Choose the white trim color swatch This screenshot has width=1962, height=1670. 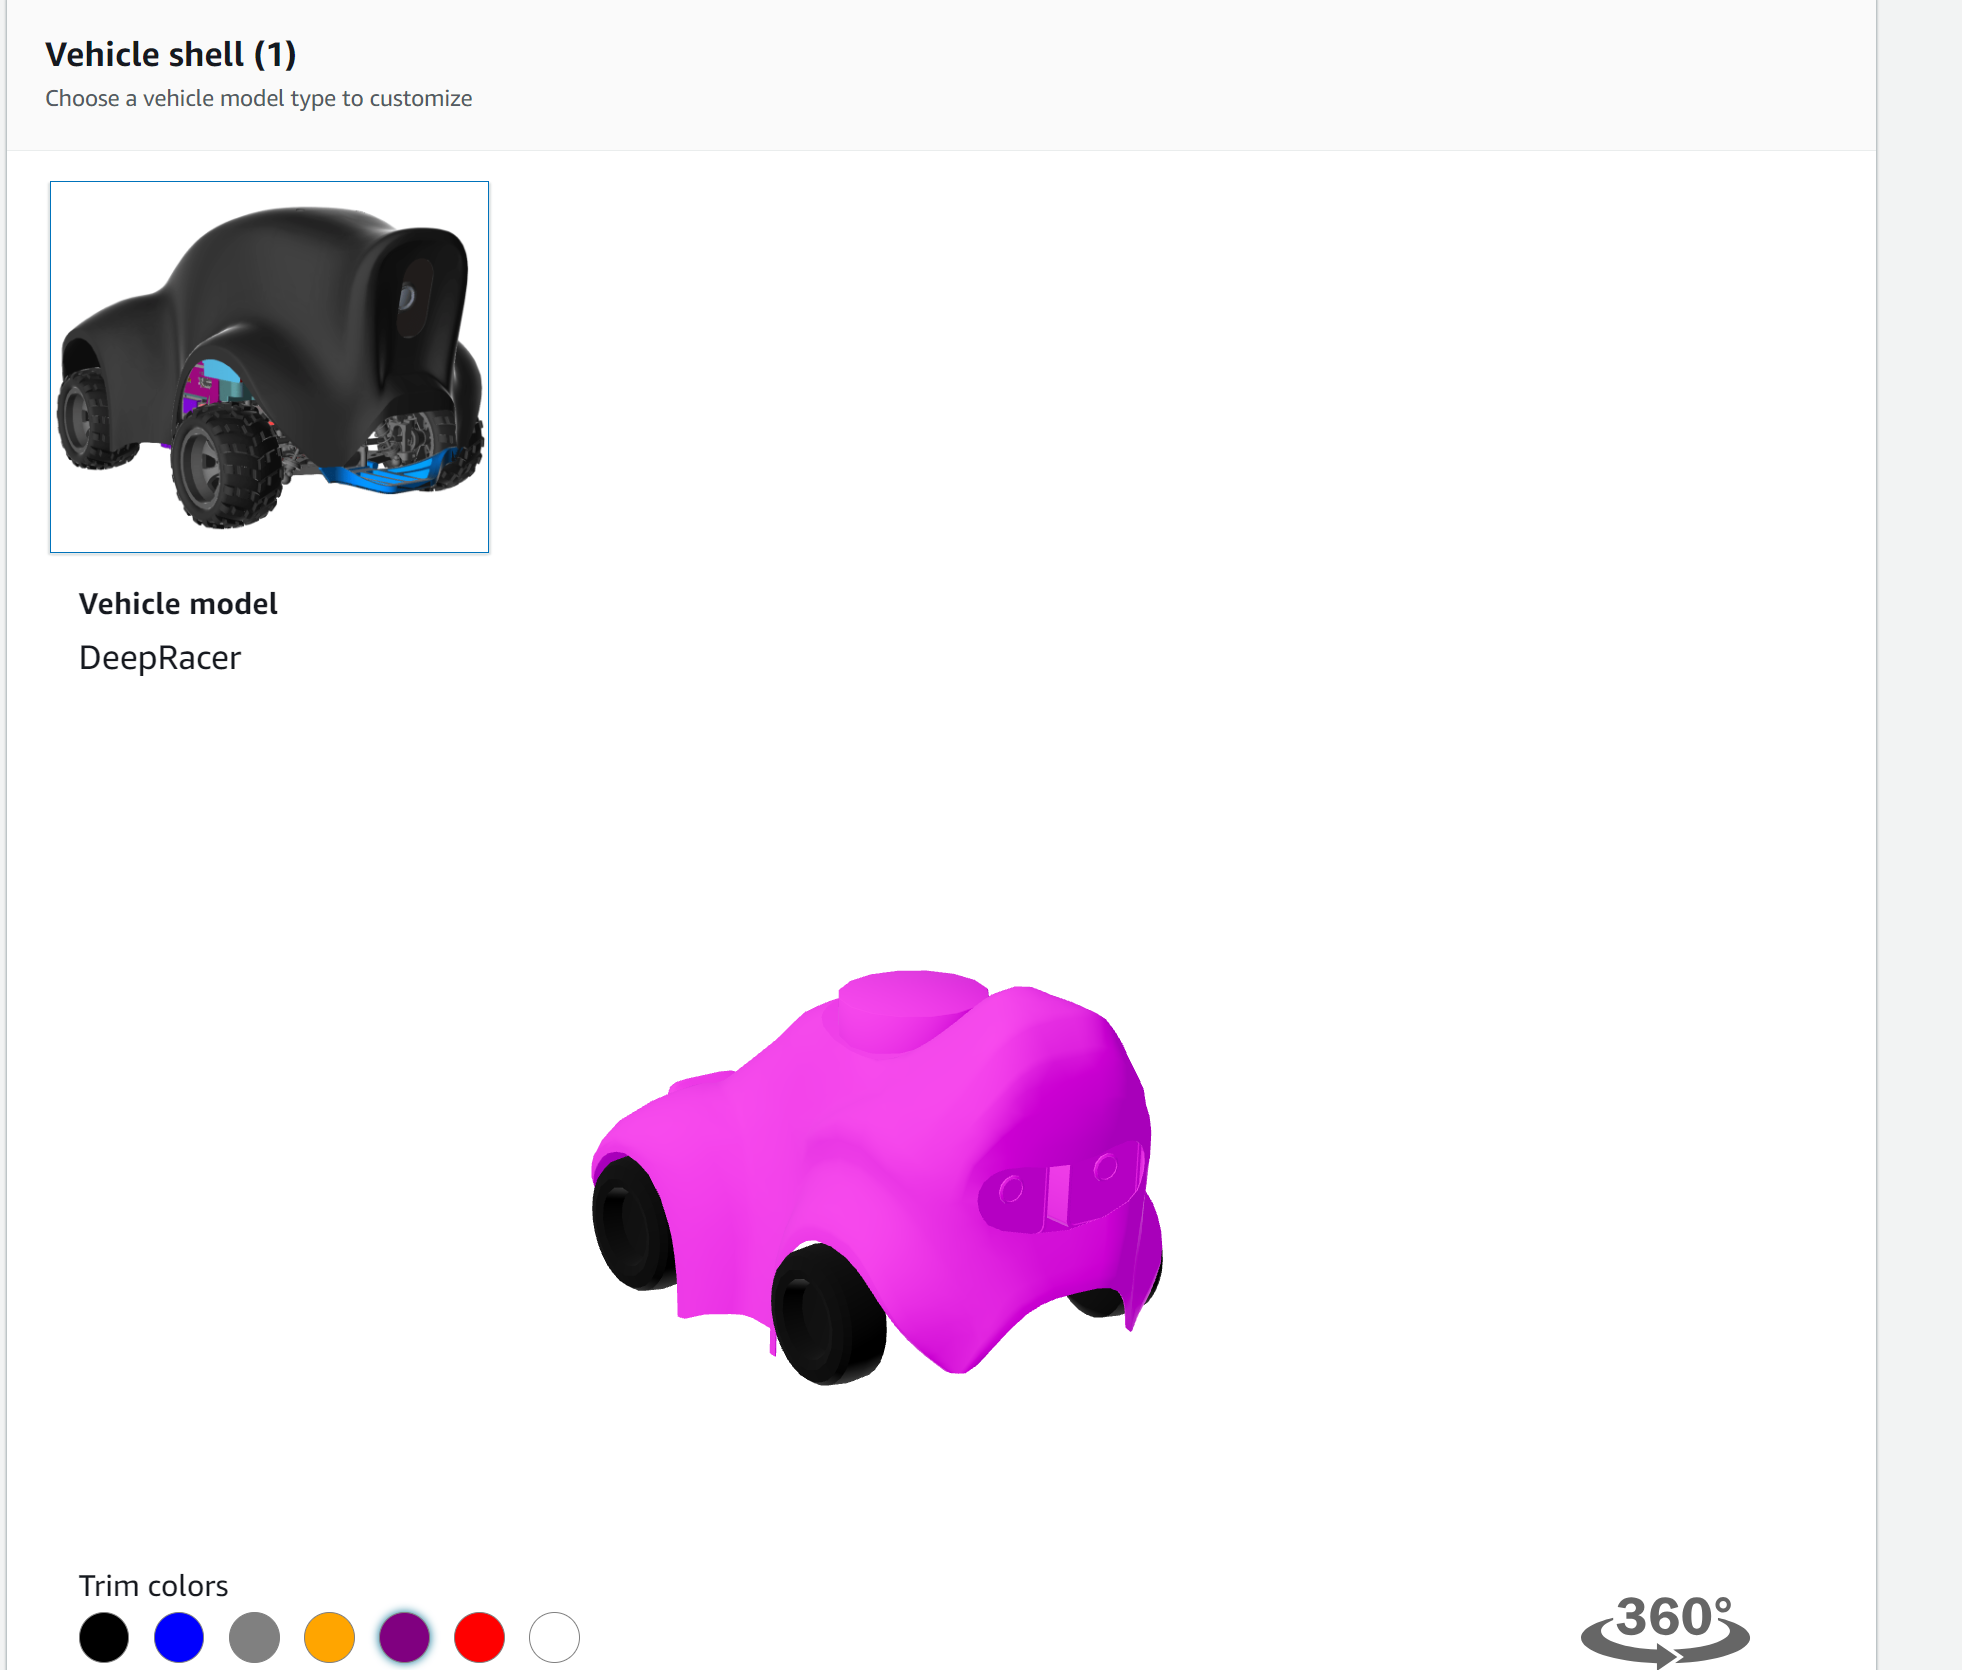coord(554,1637)
